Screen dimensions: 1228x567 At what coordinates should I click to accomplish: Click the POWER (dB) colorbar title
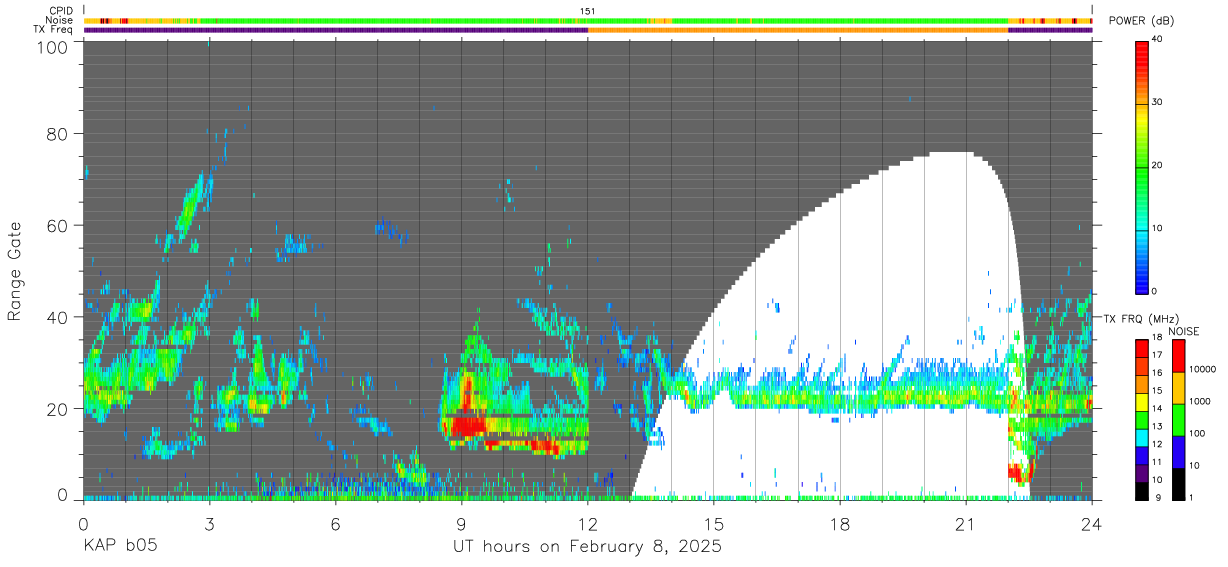pos(1141,21)
